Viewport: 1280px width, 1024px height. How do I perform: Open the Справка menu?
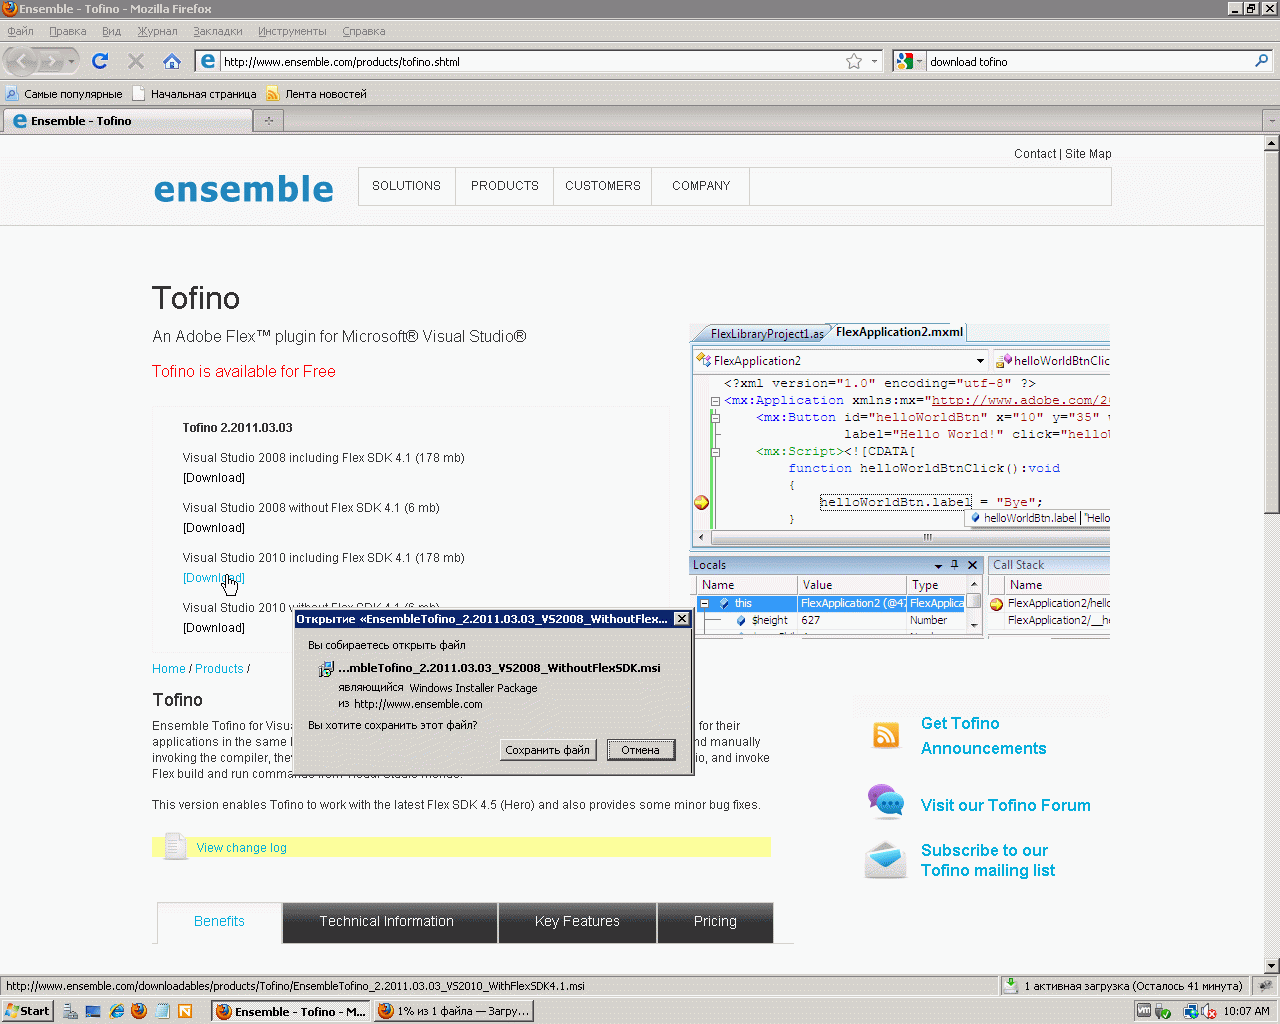[364, 31]
